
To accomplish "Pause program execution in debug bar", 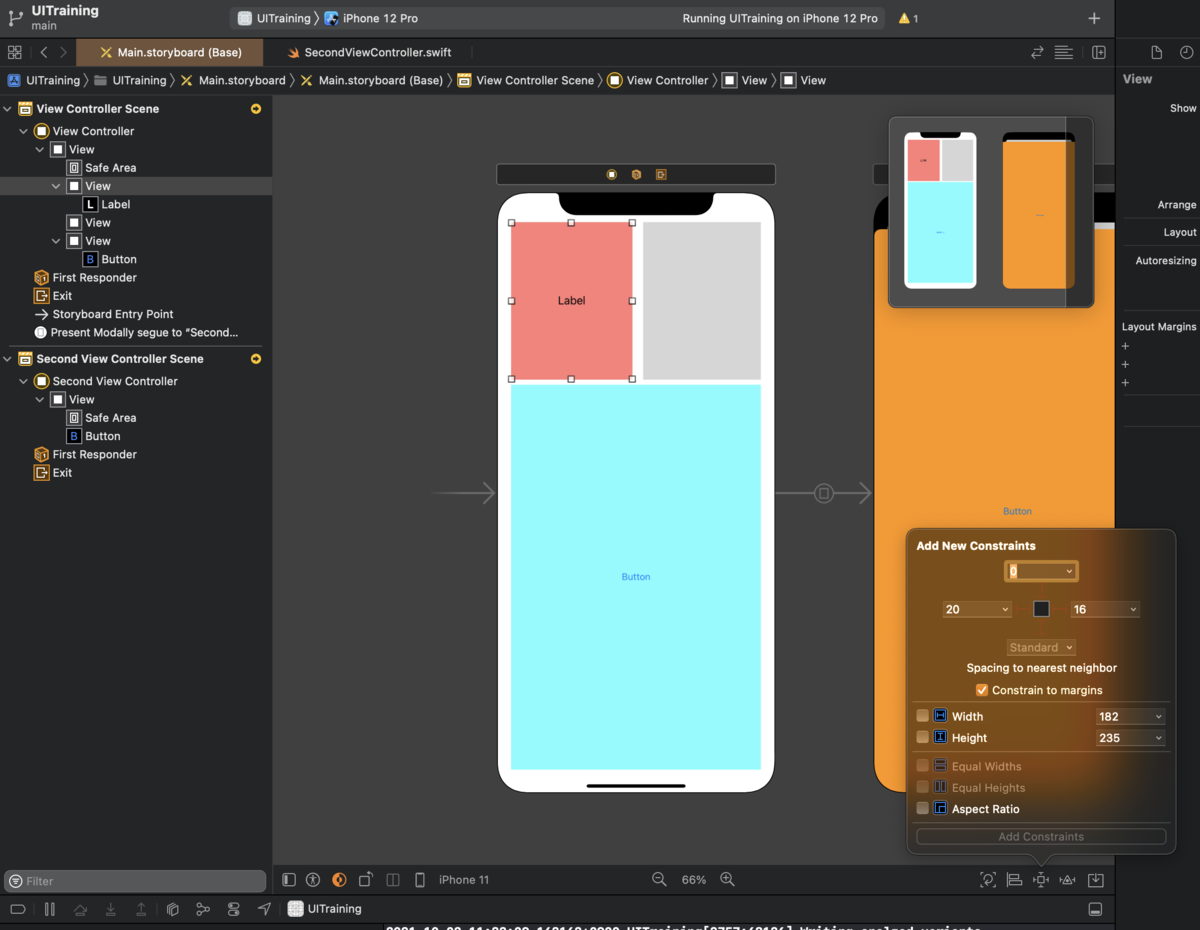I will pyautogui.click(x=49, y=909).
